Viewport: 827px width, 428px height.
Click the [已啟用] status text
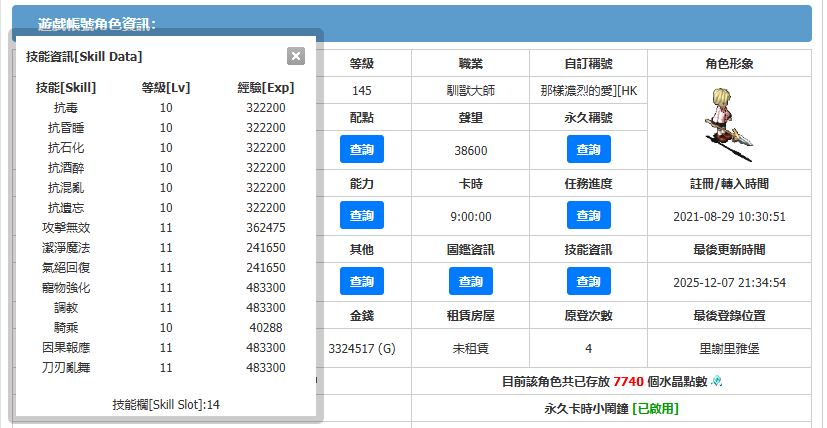point(655,408)
